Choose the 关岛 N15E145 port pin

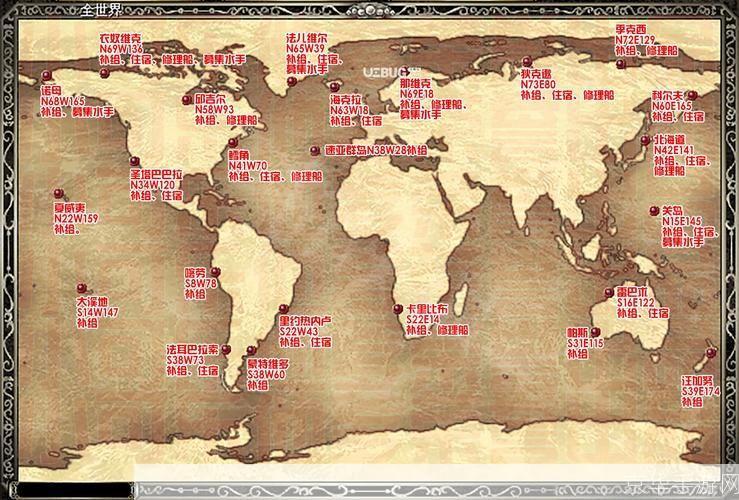tap(654, 211)
